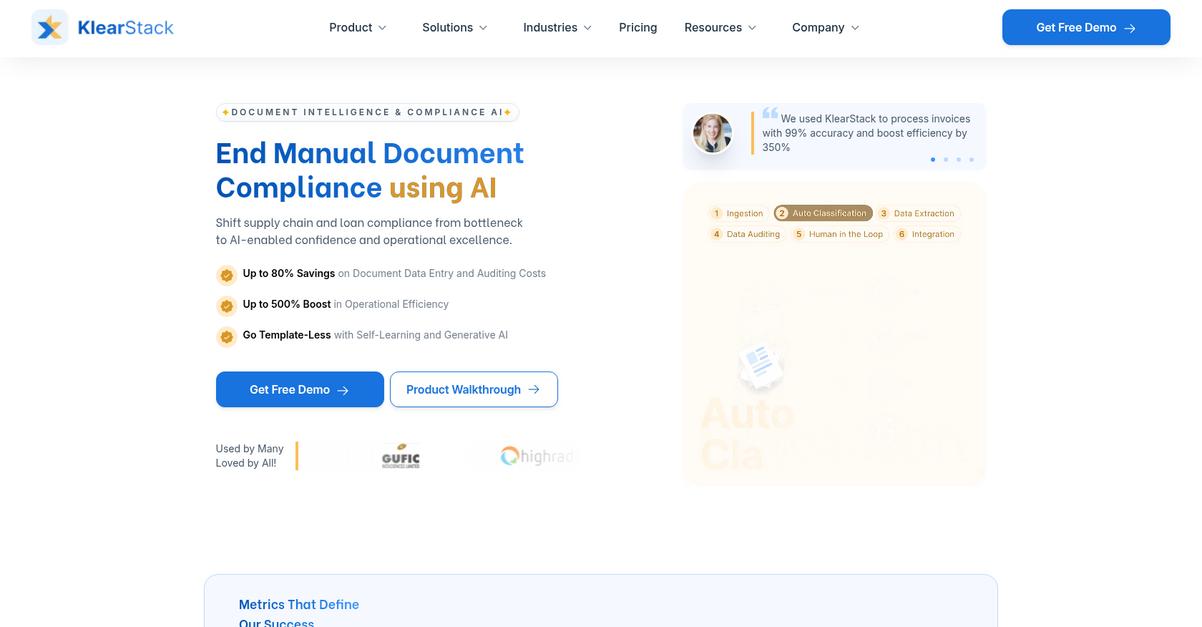Click the GUFIC client logo
The width and height of the screenshot is (1202, 627).
click(400, 456)
